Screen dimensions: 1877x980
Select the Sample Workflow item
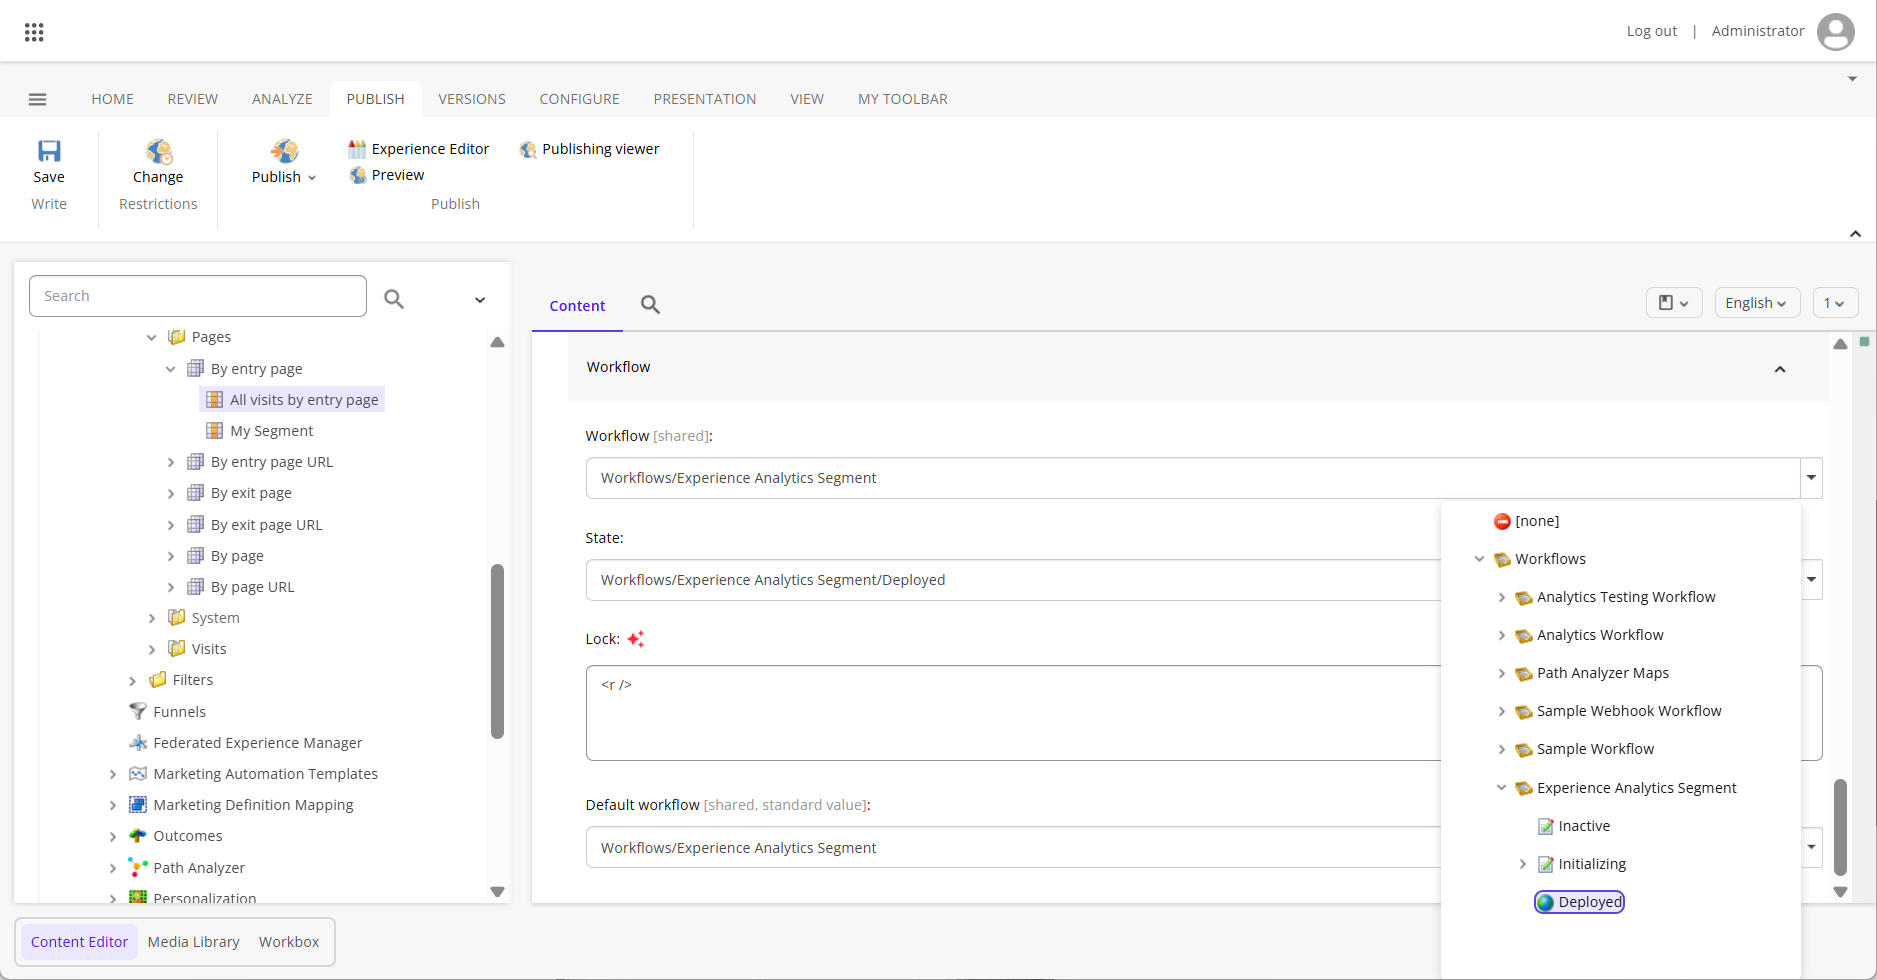pyautogui.click(x=1585, y=749)
